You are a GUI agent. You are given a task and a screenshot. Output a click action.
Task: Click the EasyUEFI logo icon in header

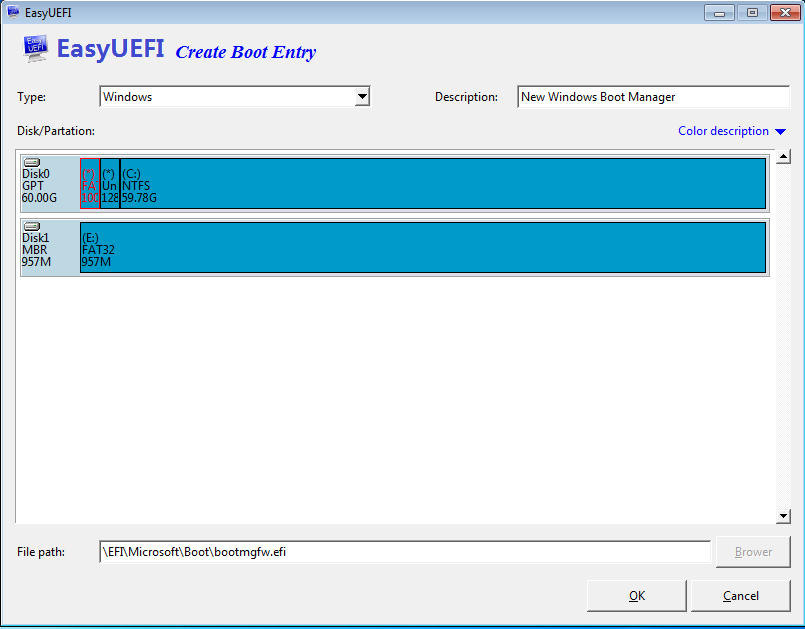tap(35, 49)
